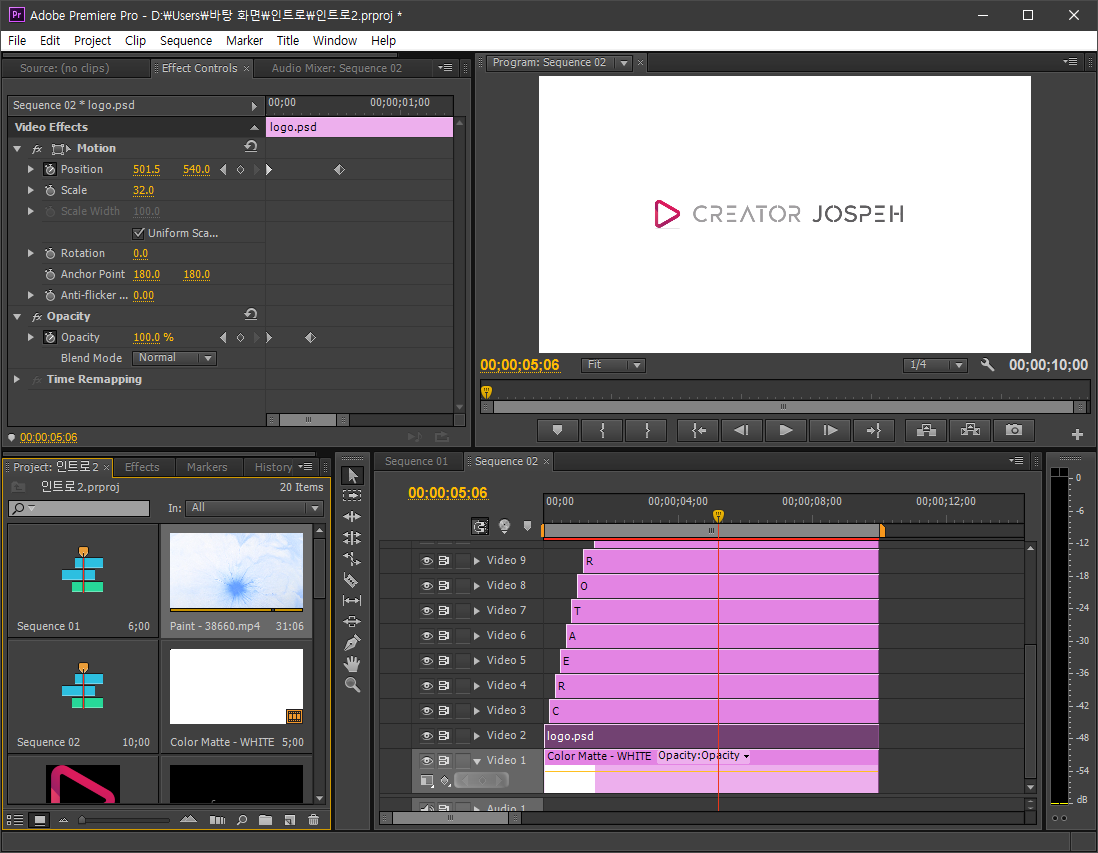Click the Mark In button
This screenshot has height=853, width=1098.
pos(602,430)
